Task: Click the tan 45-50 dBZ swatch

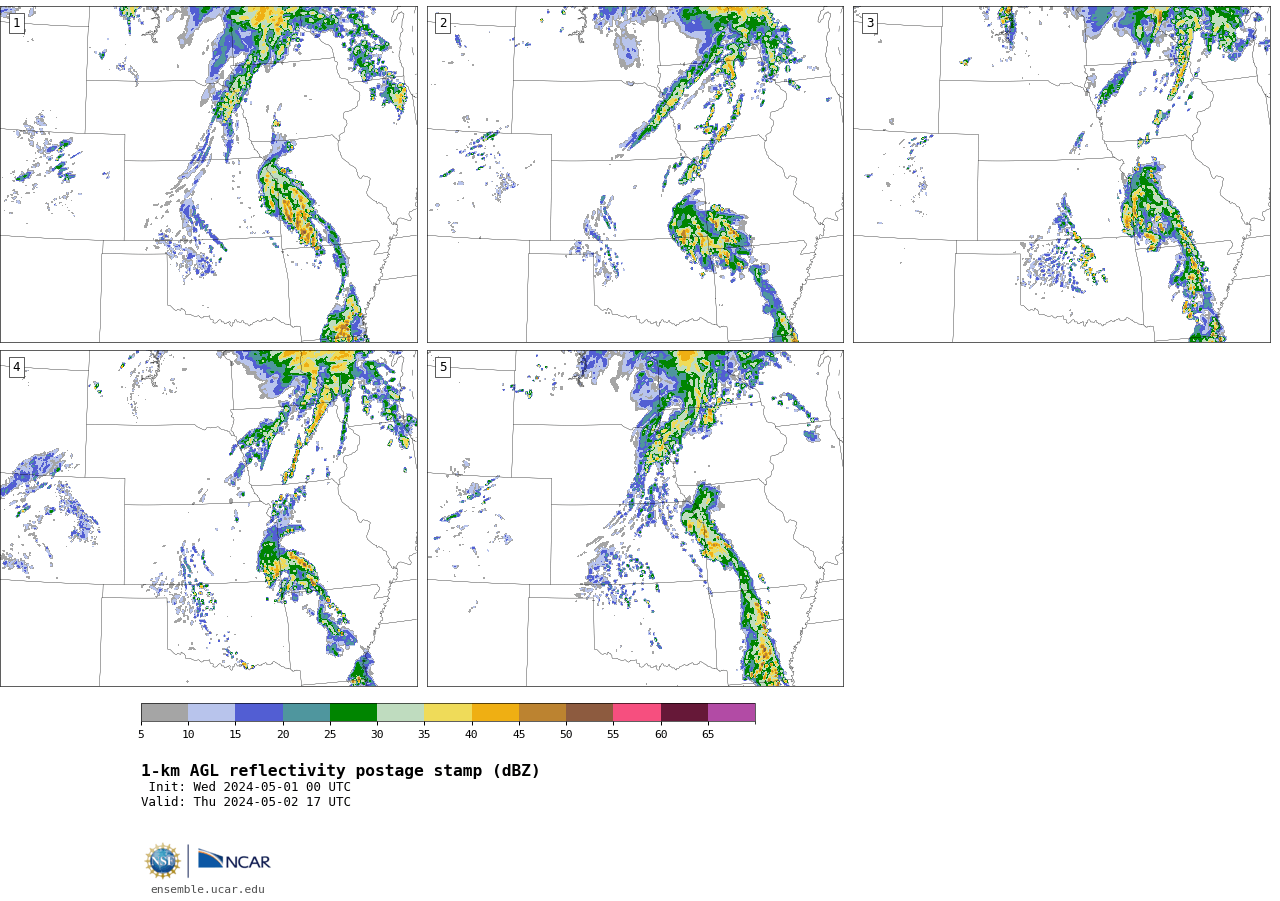Action: (543, 713)
